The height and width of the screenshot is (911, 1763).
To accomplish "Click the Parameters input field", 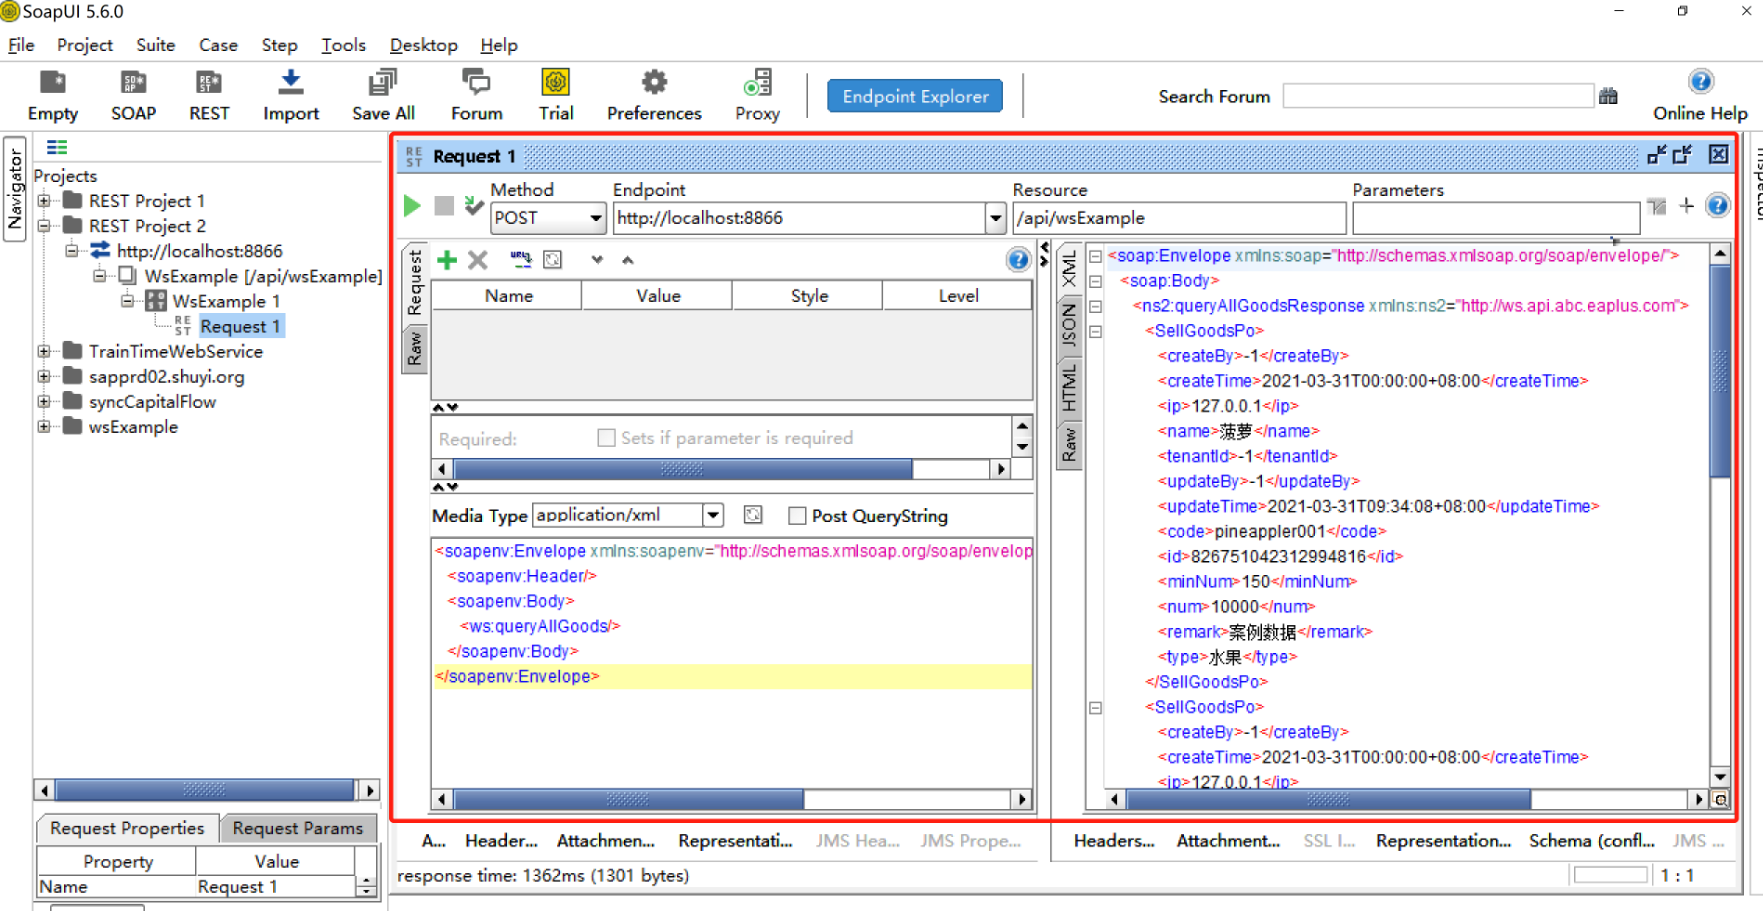I will 1495,218.
